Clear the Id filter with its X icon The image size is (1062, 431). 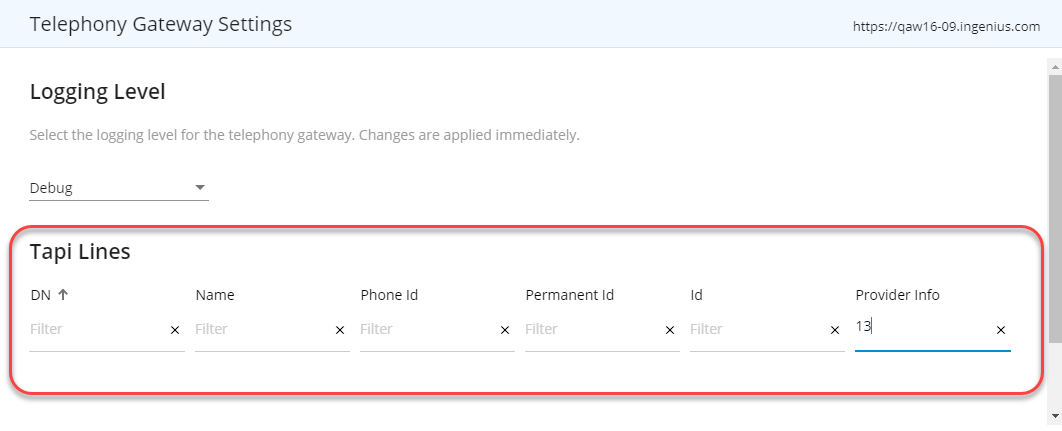pyautogui.click(x=835, y=330)
